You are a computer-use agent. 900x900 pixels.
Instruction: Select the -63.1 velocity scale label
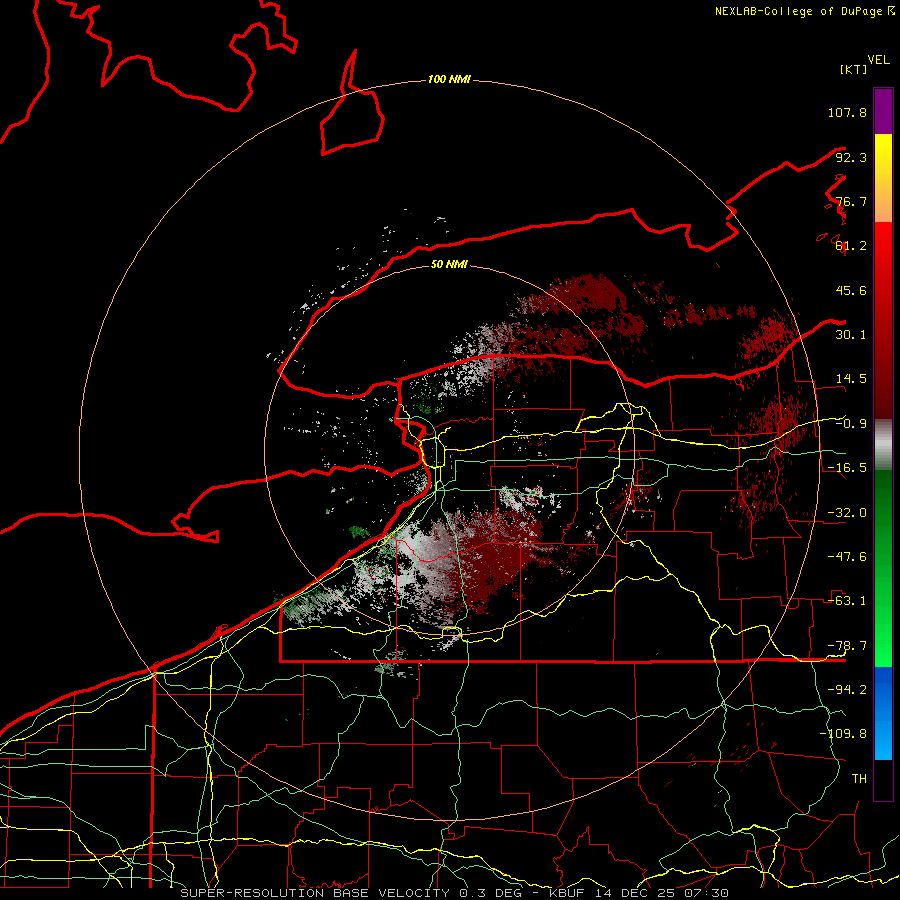(847, 601)
